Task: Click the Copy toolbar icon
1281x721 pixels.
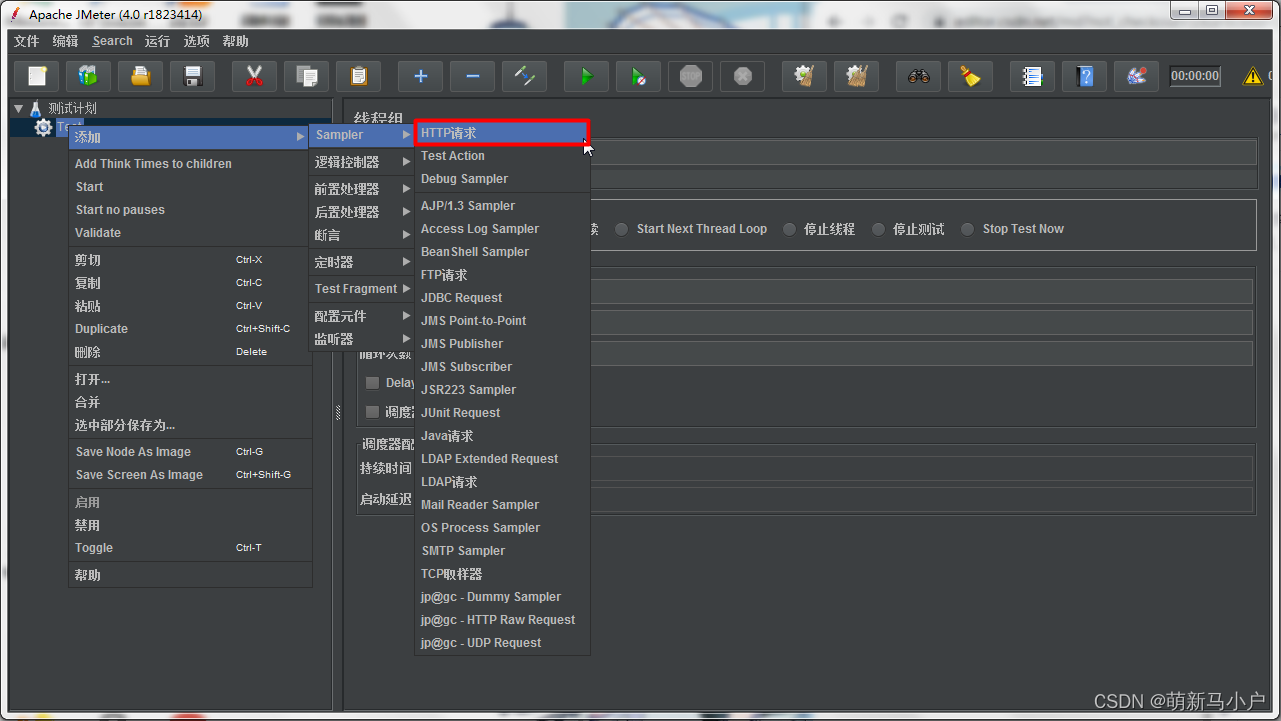Action: coord(306,76)
